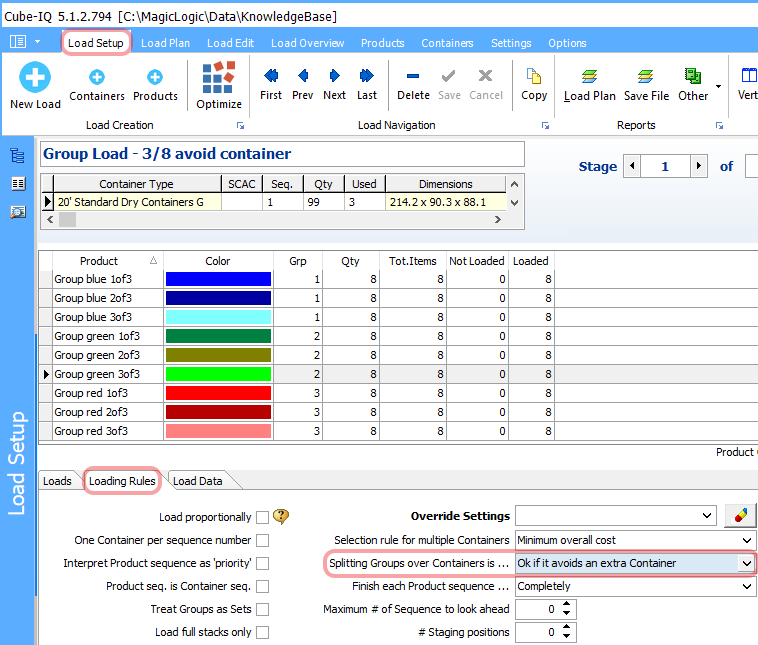This screenshot has width=758, height=645.
Task: Click the Stage number input field
Action: coord(665,167)
